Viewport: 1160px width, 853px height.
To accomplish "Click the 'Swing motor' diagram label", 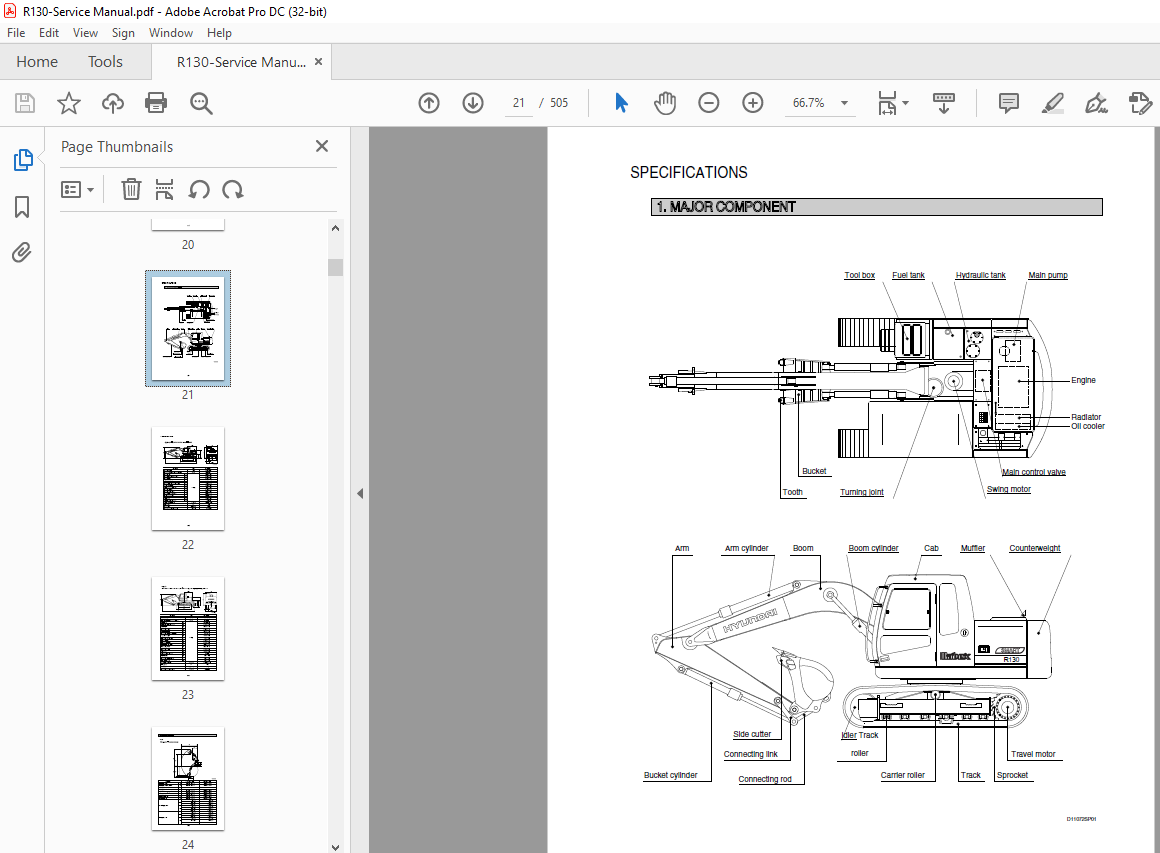I will pos(1008,489).
